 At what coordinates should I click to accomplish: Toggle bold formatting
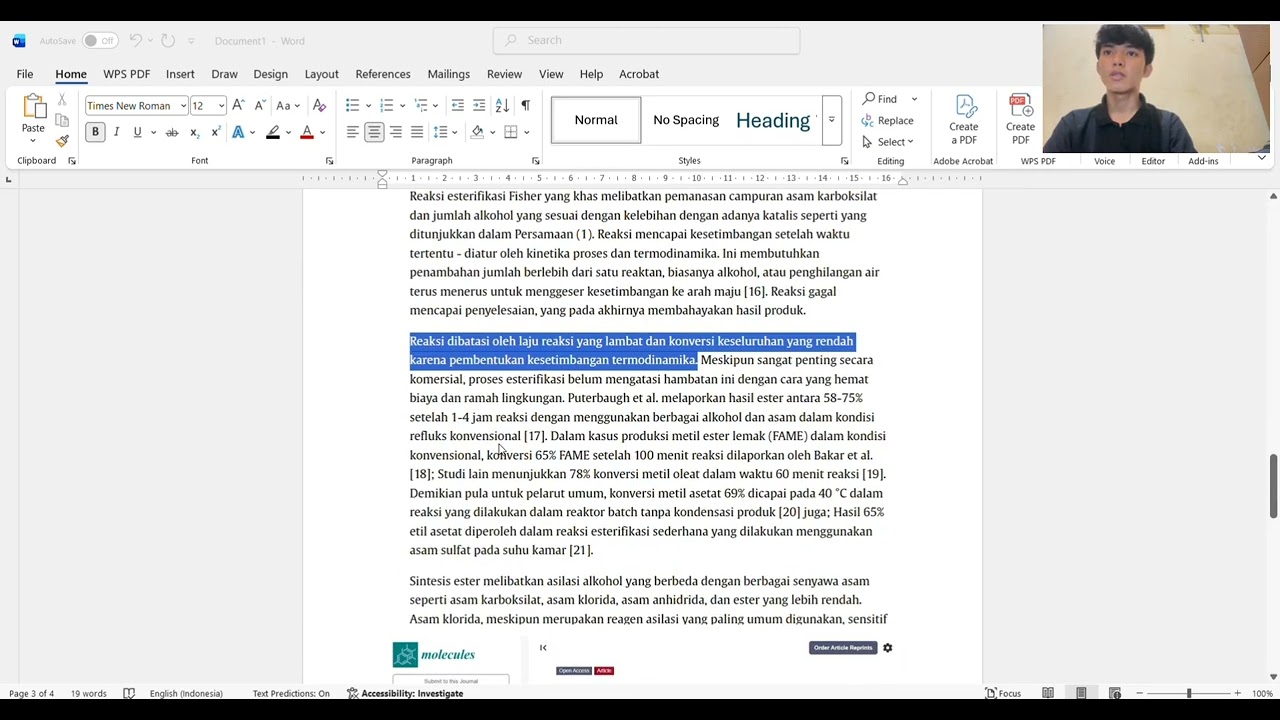[95, 132]
